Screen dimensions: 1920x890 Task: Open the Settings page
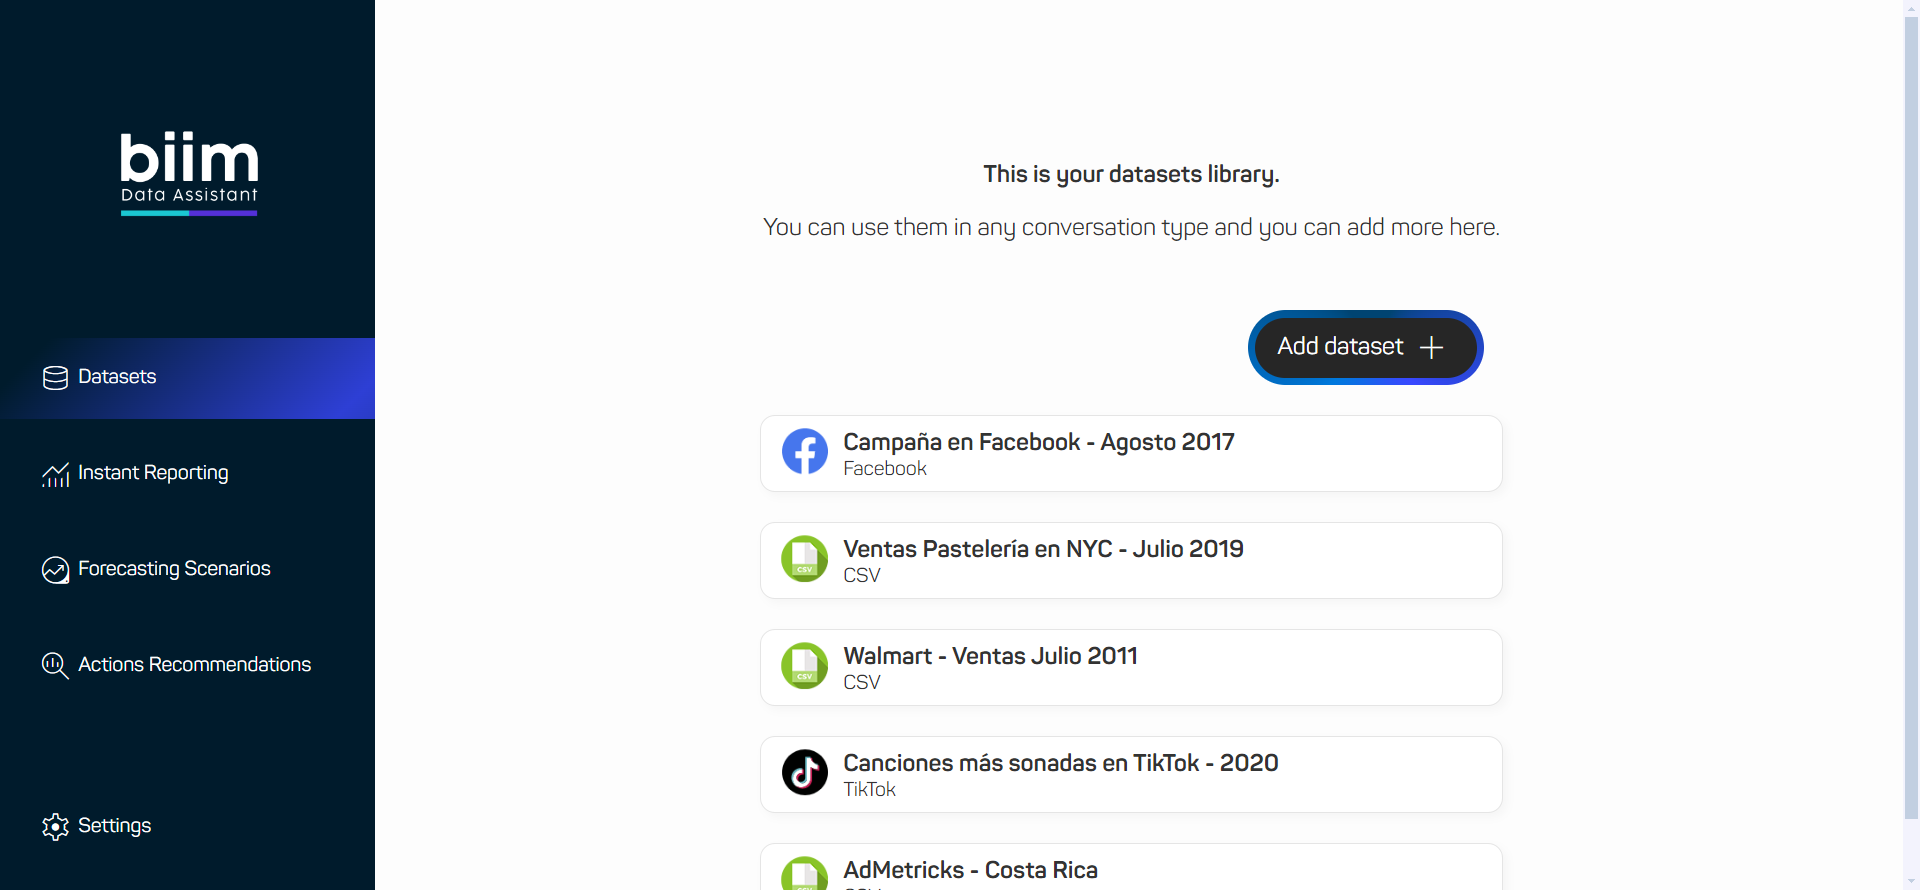point(114,826)
